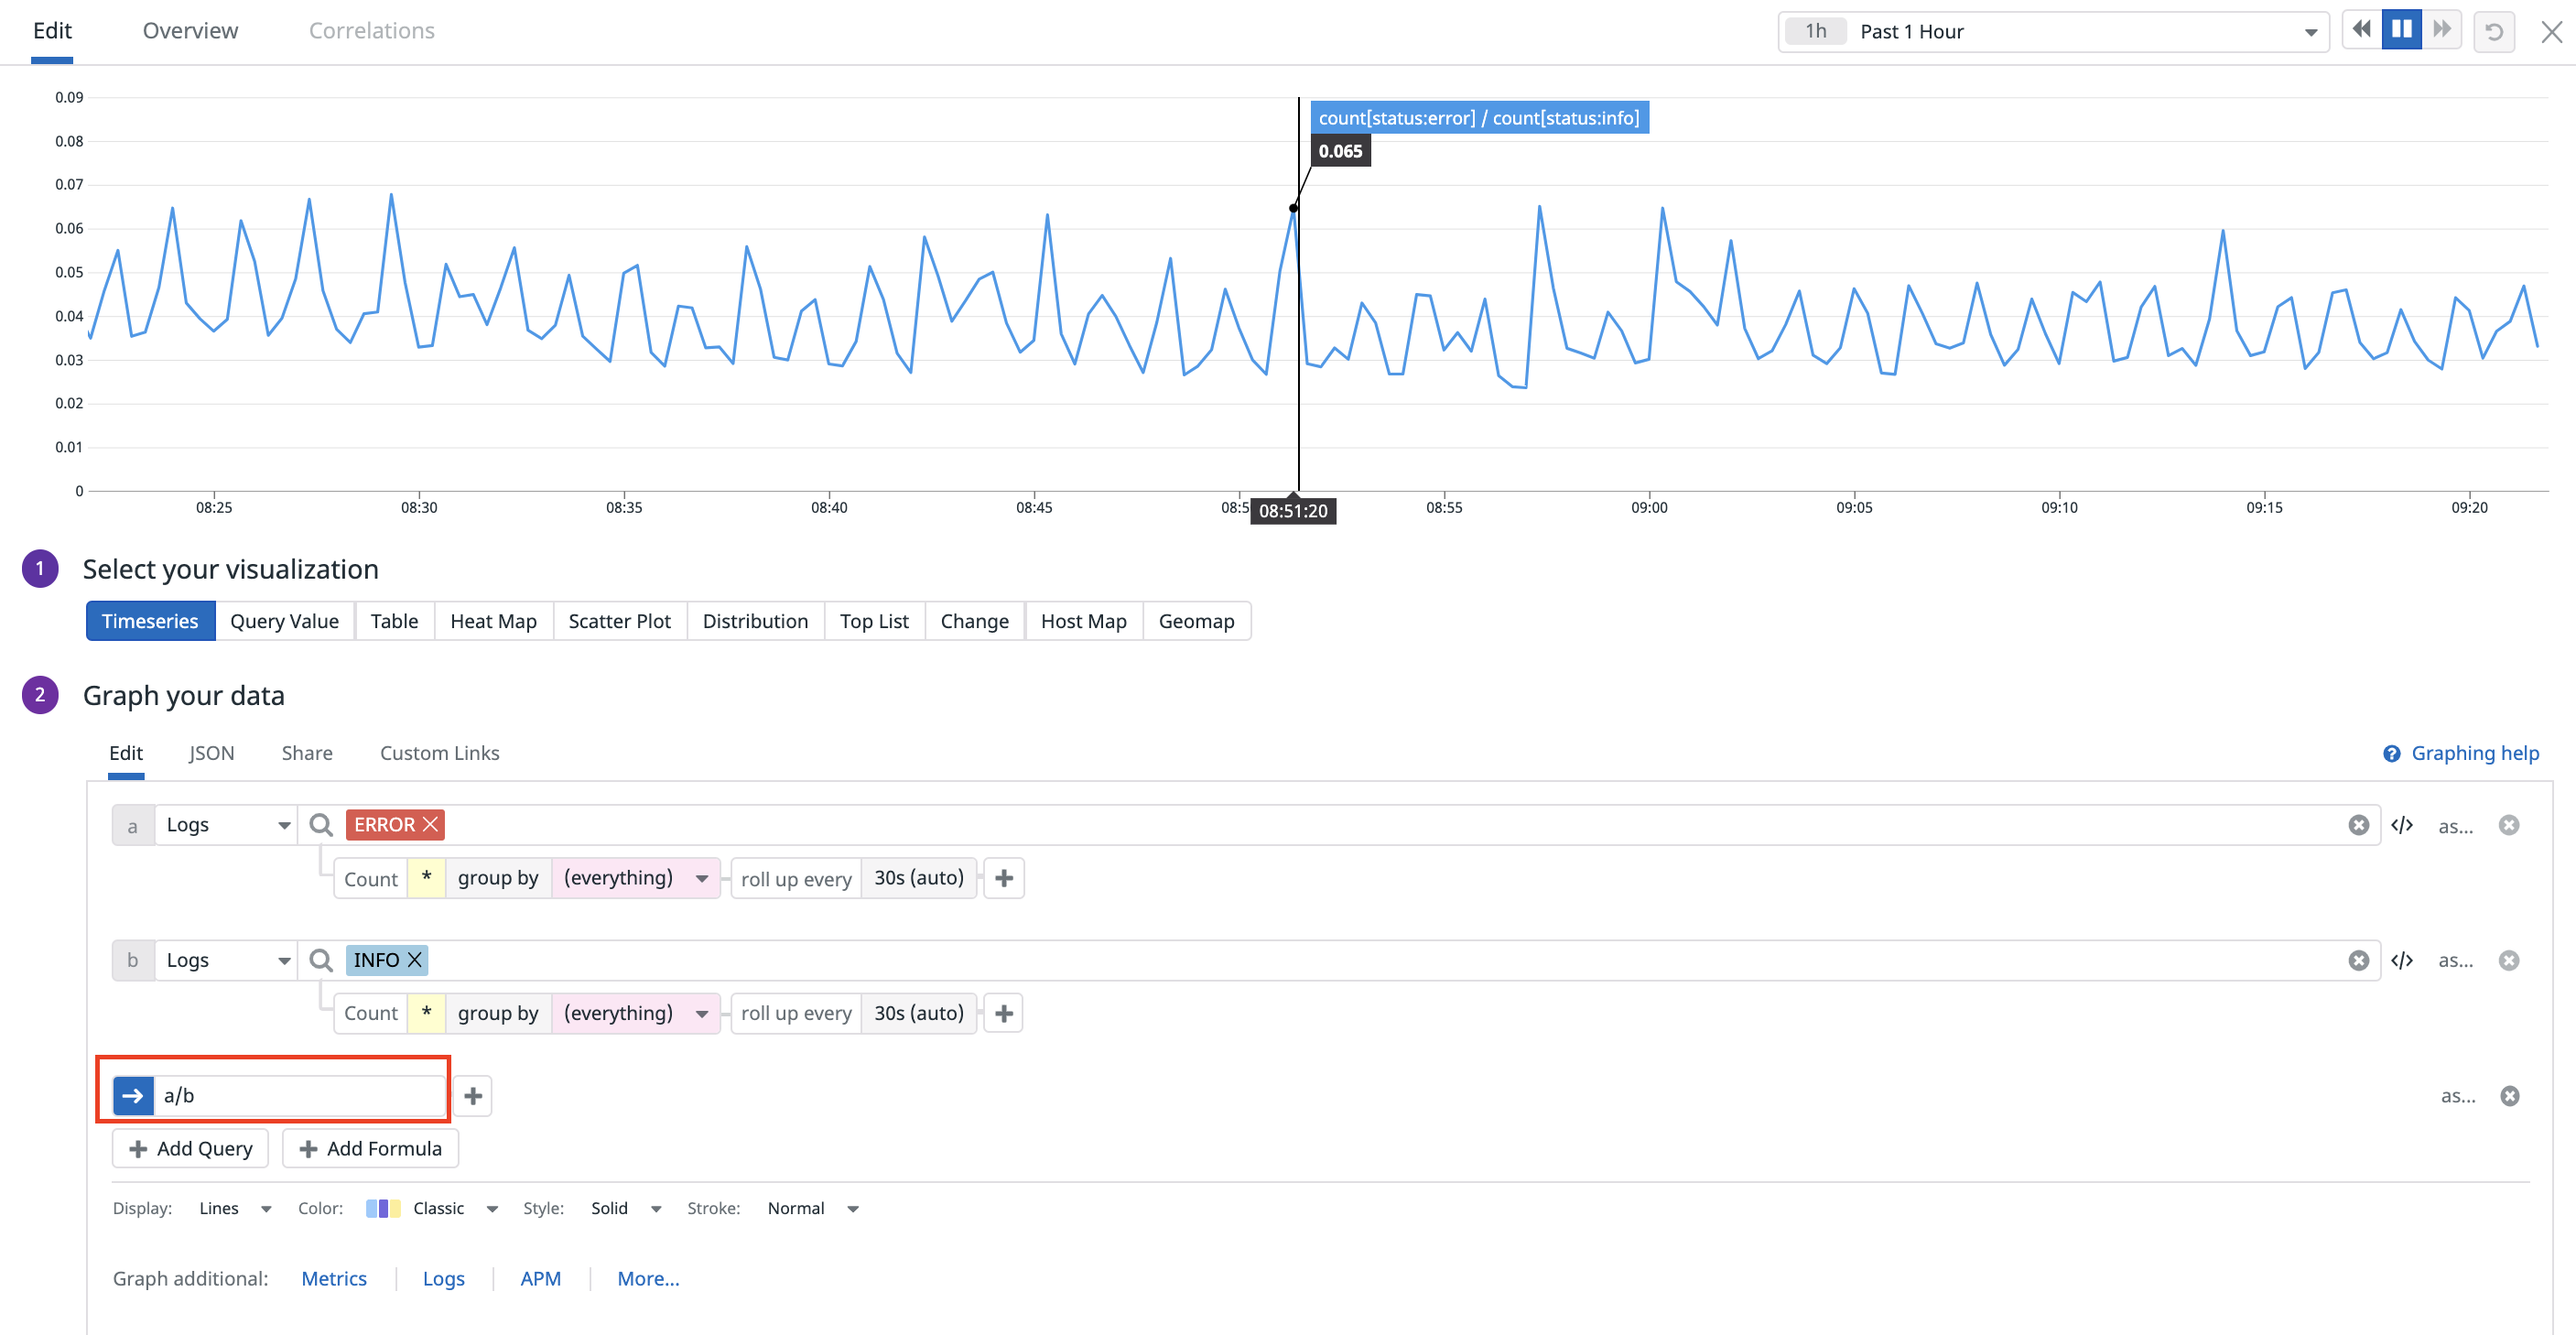Click the a/b formula input field
This screenshot has height=1335, width=2576.
(x=299, y=1095)
